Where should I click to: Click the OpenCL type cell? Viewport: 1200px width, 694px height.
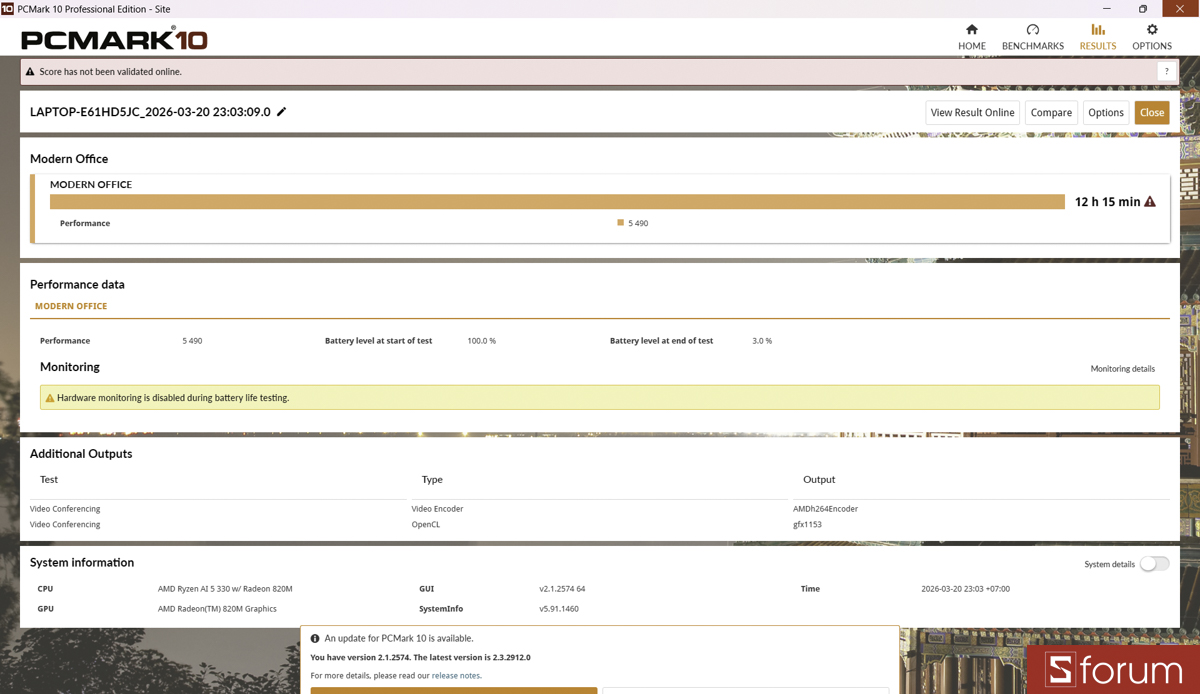pyautogui.click(x=425, y=525)
